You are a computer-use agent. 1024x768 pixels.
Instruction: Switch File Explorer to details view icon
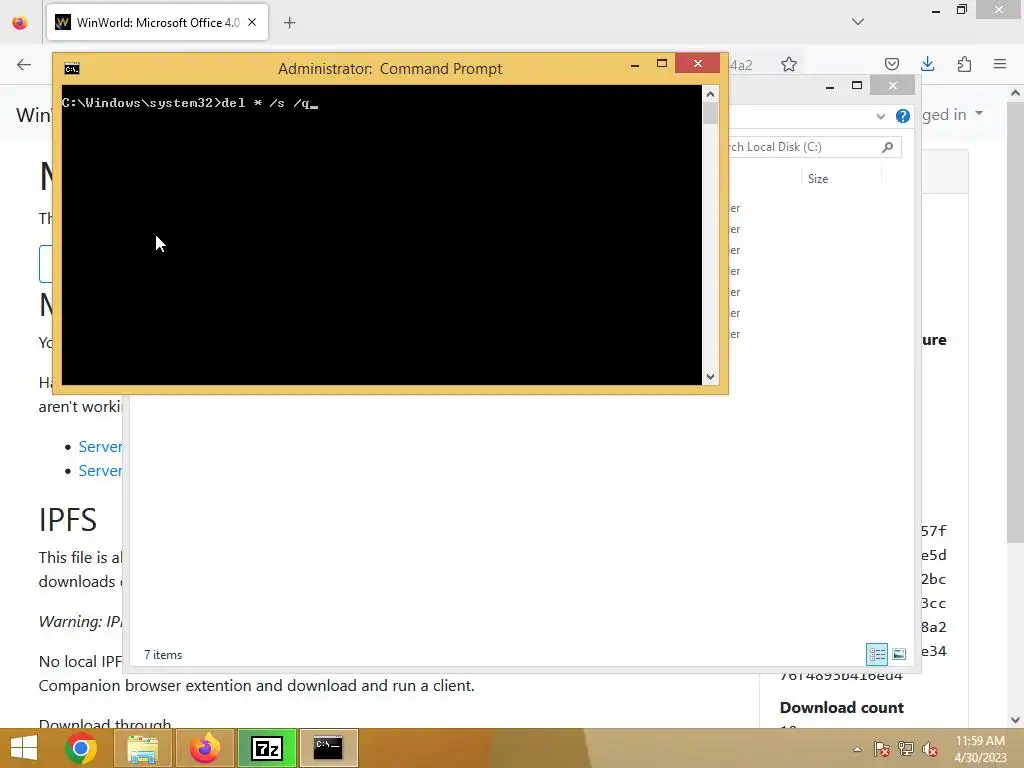(877, 654)
